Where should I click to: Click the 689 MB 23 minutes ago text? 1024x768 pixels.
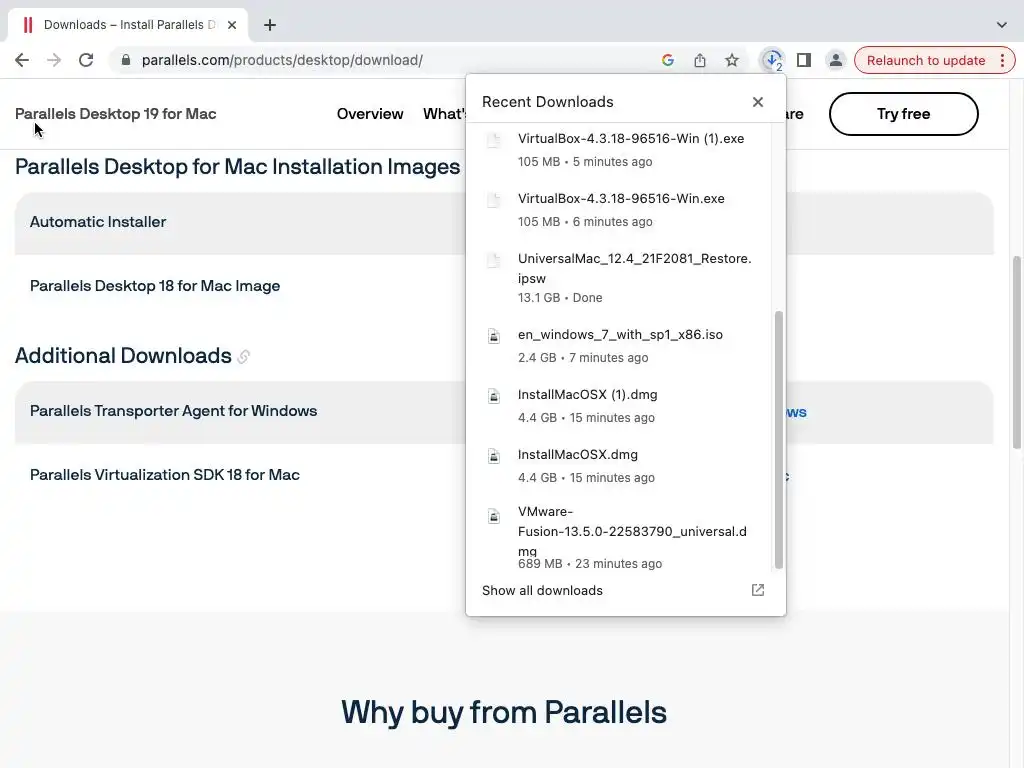click(590, 564)
